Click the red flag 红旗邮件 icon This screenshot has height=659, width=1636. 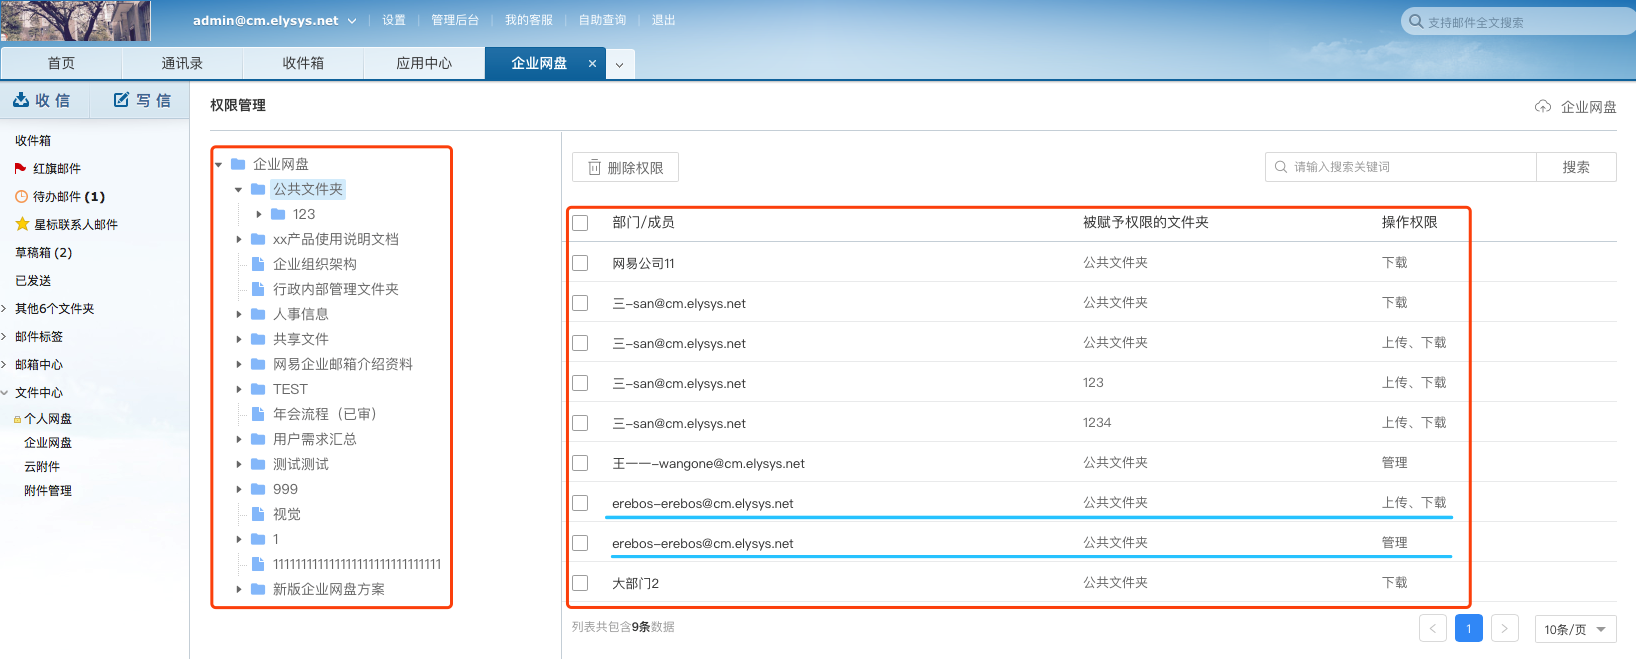pos(20,168)
